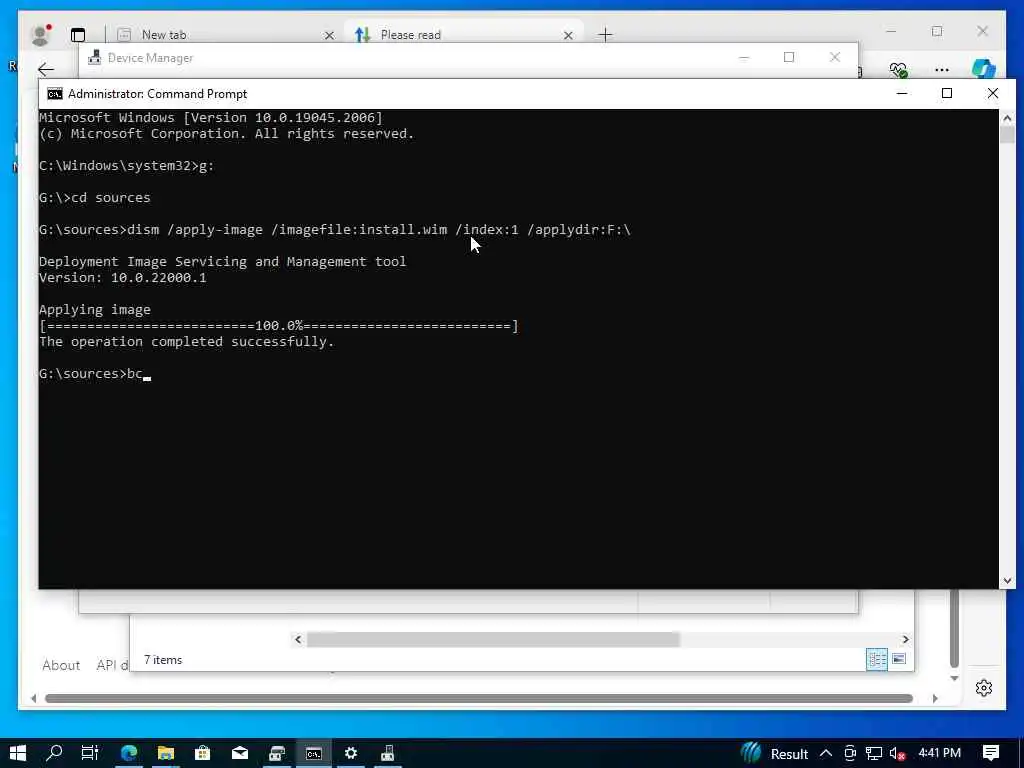Viewport: 1024px width, 768px height.
Task: Open Microsoft Store from the taskbar
Action: [202, 753]
